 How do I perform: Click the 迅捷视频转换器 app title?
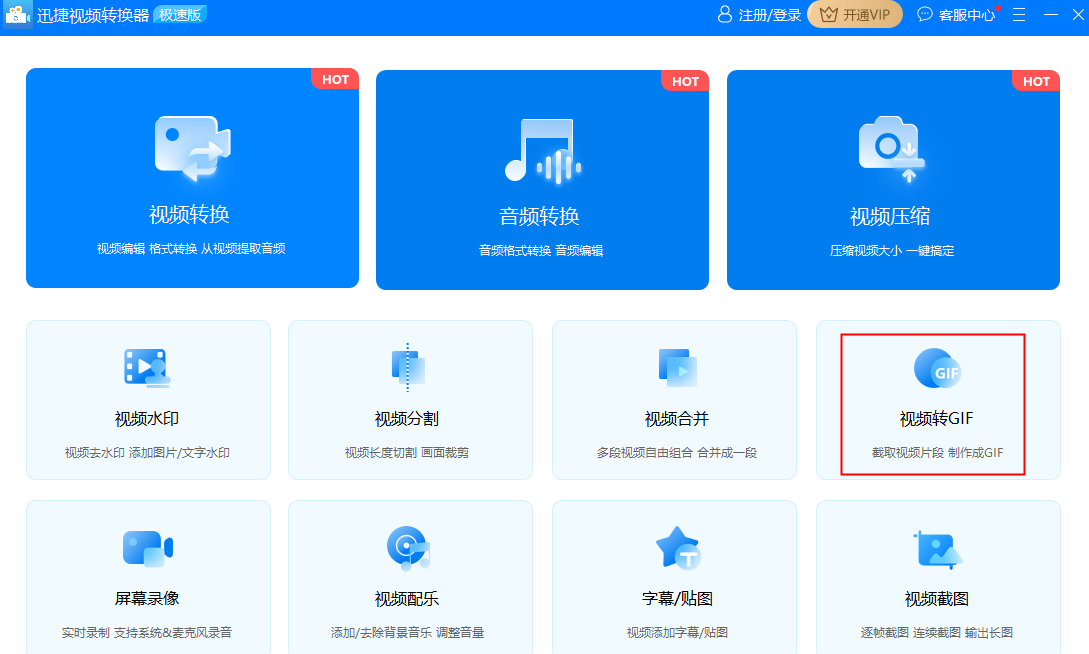pos(93,15)
